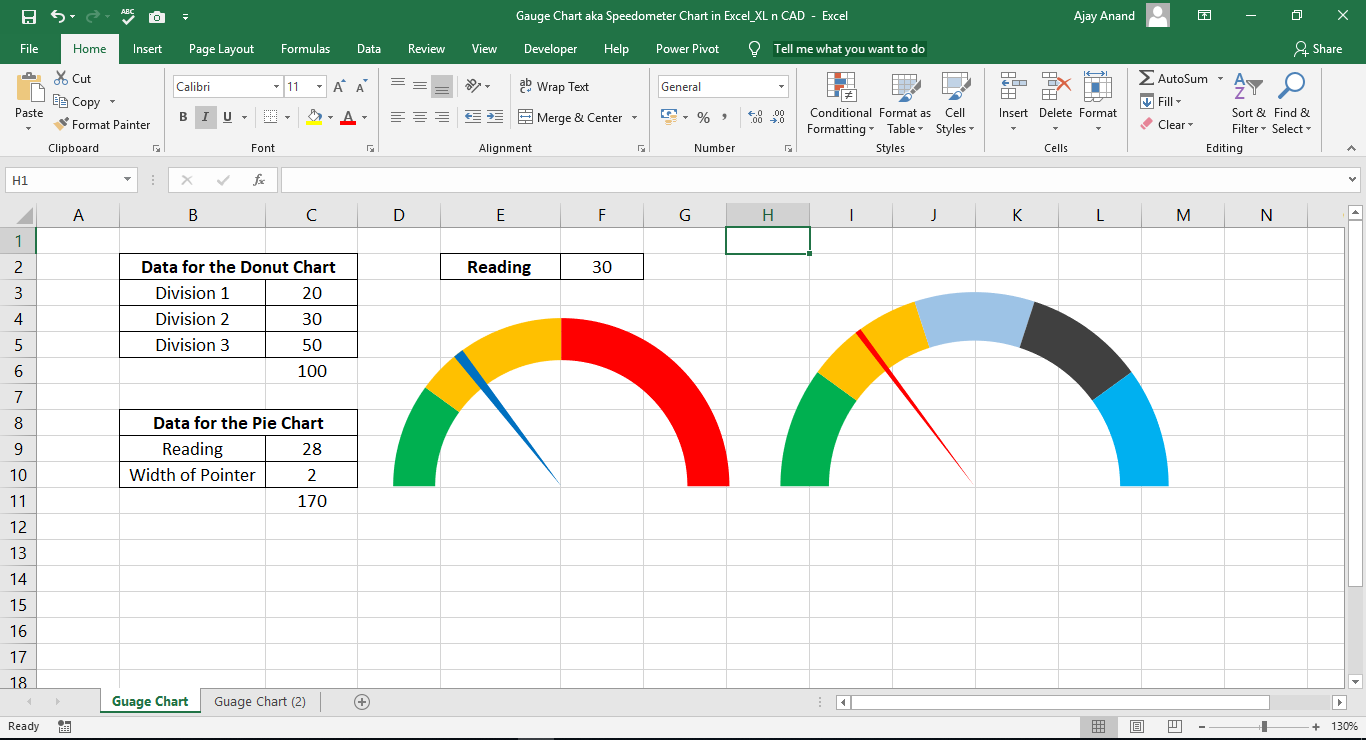1366x740 pixels.
Task: Click the Insert cells icon
Action: coord(1013,88)
